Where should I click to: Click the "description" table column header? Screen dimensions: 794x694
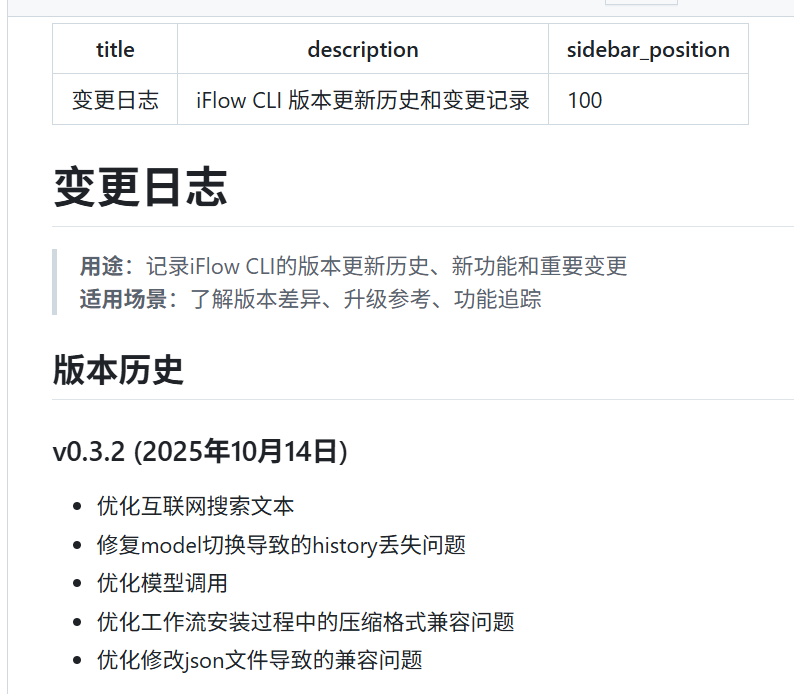coord(362,49)
